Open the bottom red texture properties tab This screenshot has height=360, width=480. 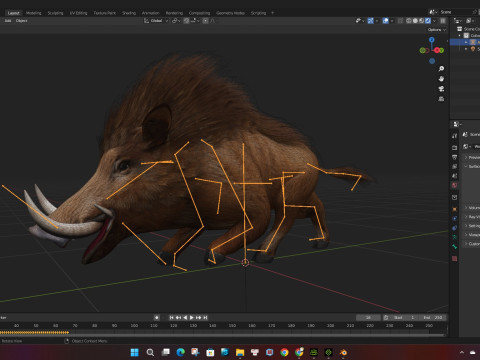454,258
